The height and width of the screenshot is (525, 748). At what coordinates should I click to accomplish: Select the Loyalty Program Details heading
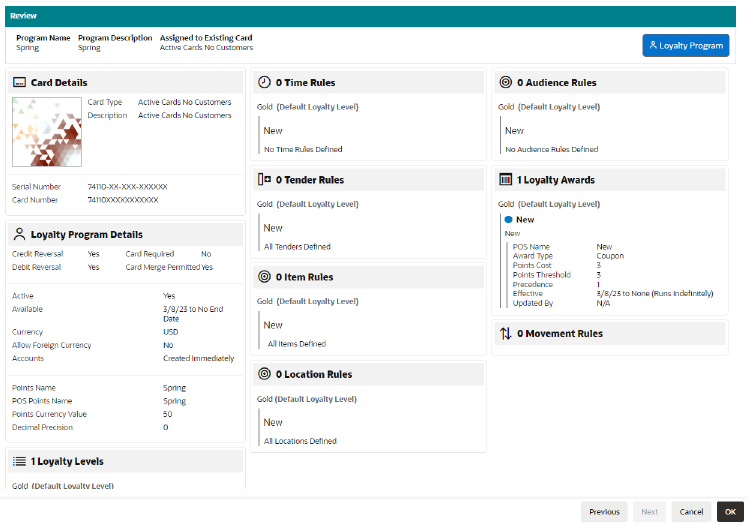coord(87,235)
